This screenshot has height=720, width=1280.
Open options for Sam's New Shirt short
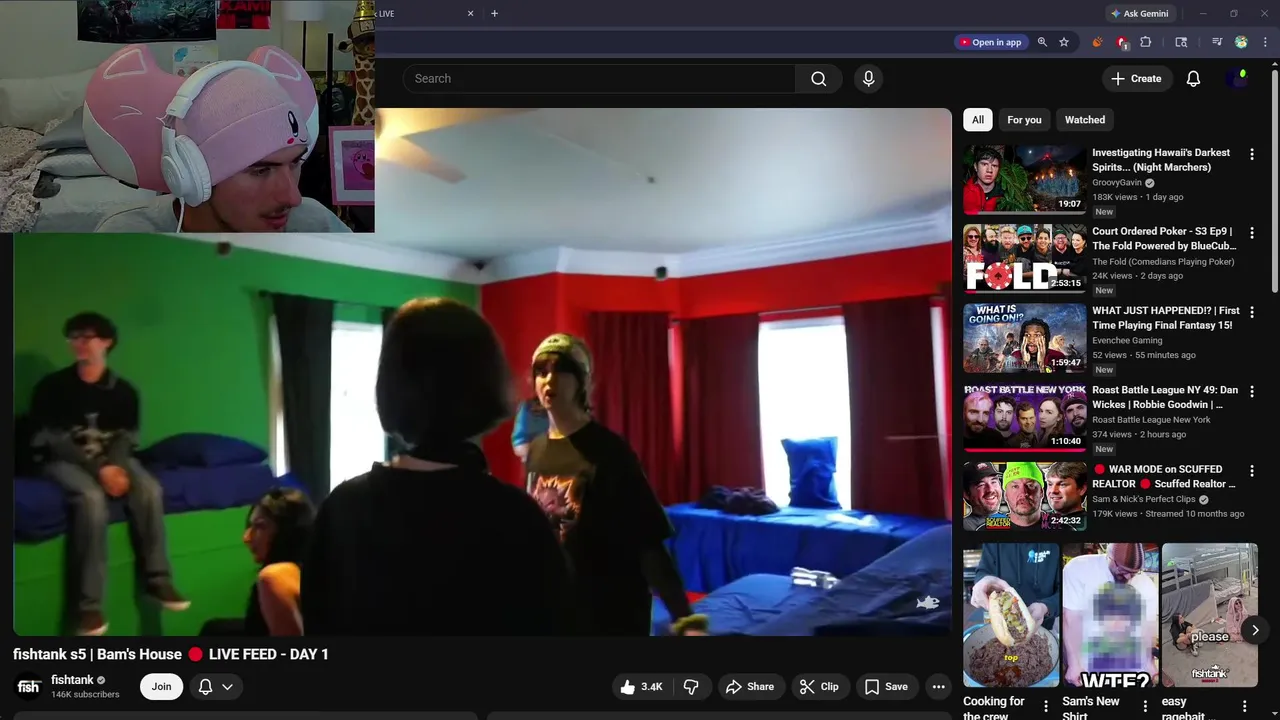pyautogui.click(x=1145, y=706)
